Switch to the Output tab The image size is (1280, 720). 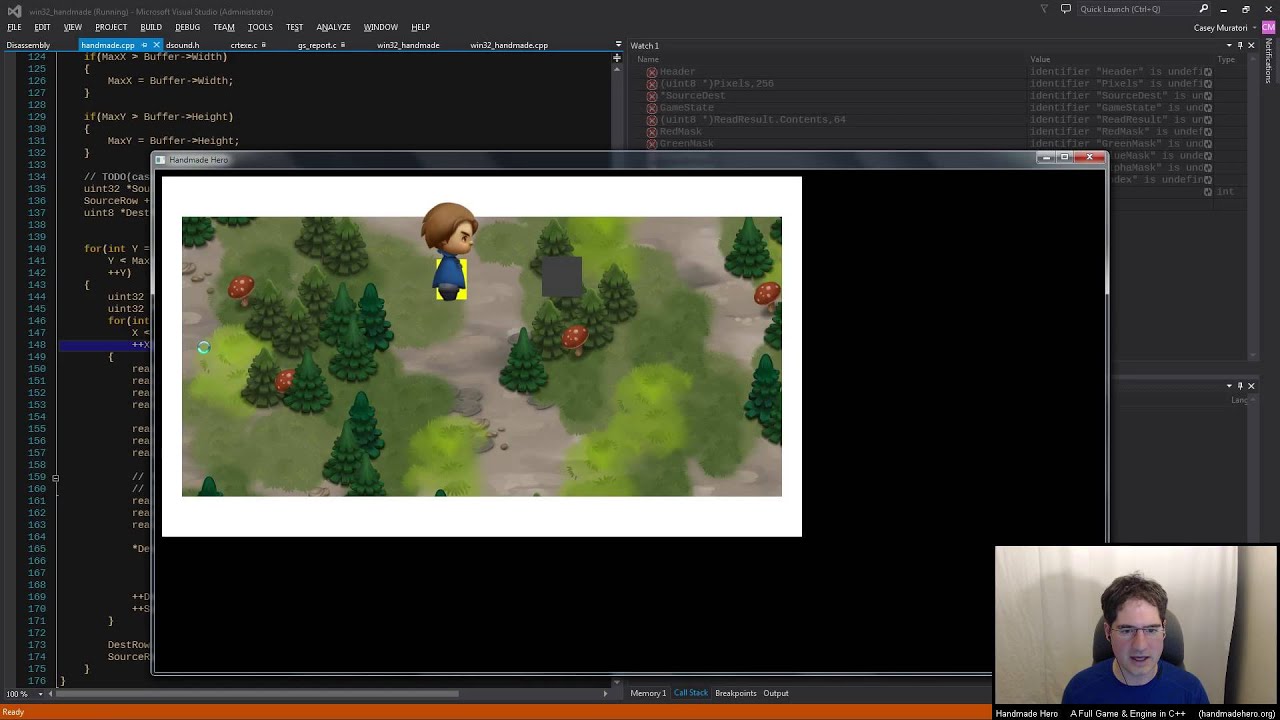tap(776, 693)
